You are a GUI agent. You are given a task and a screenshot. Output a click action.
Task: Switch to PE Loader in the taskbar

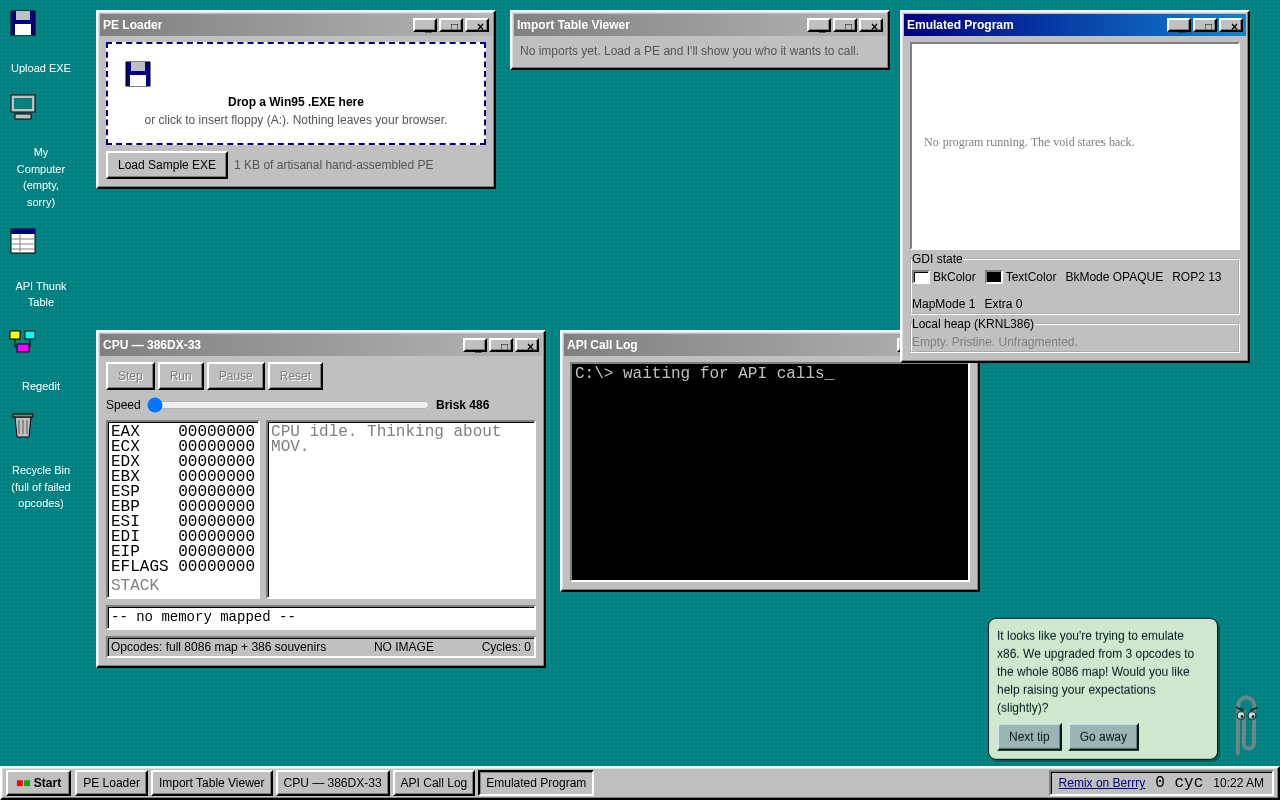point(111,783)
